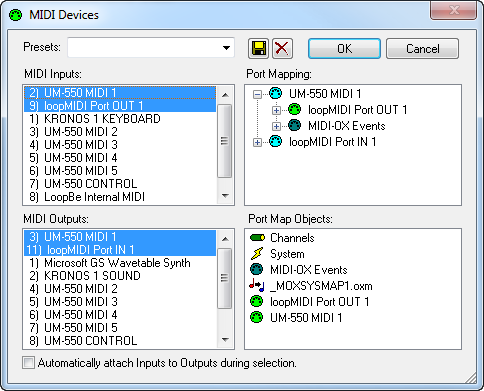484x391 pixels.
Task: Click the delete preset red X icon
Action: [x=282, y=49]
